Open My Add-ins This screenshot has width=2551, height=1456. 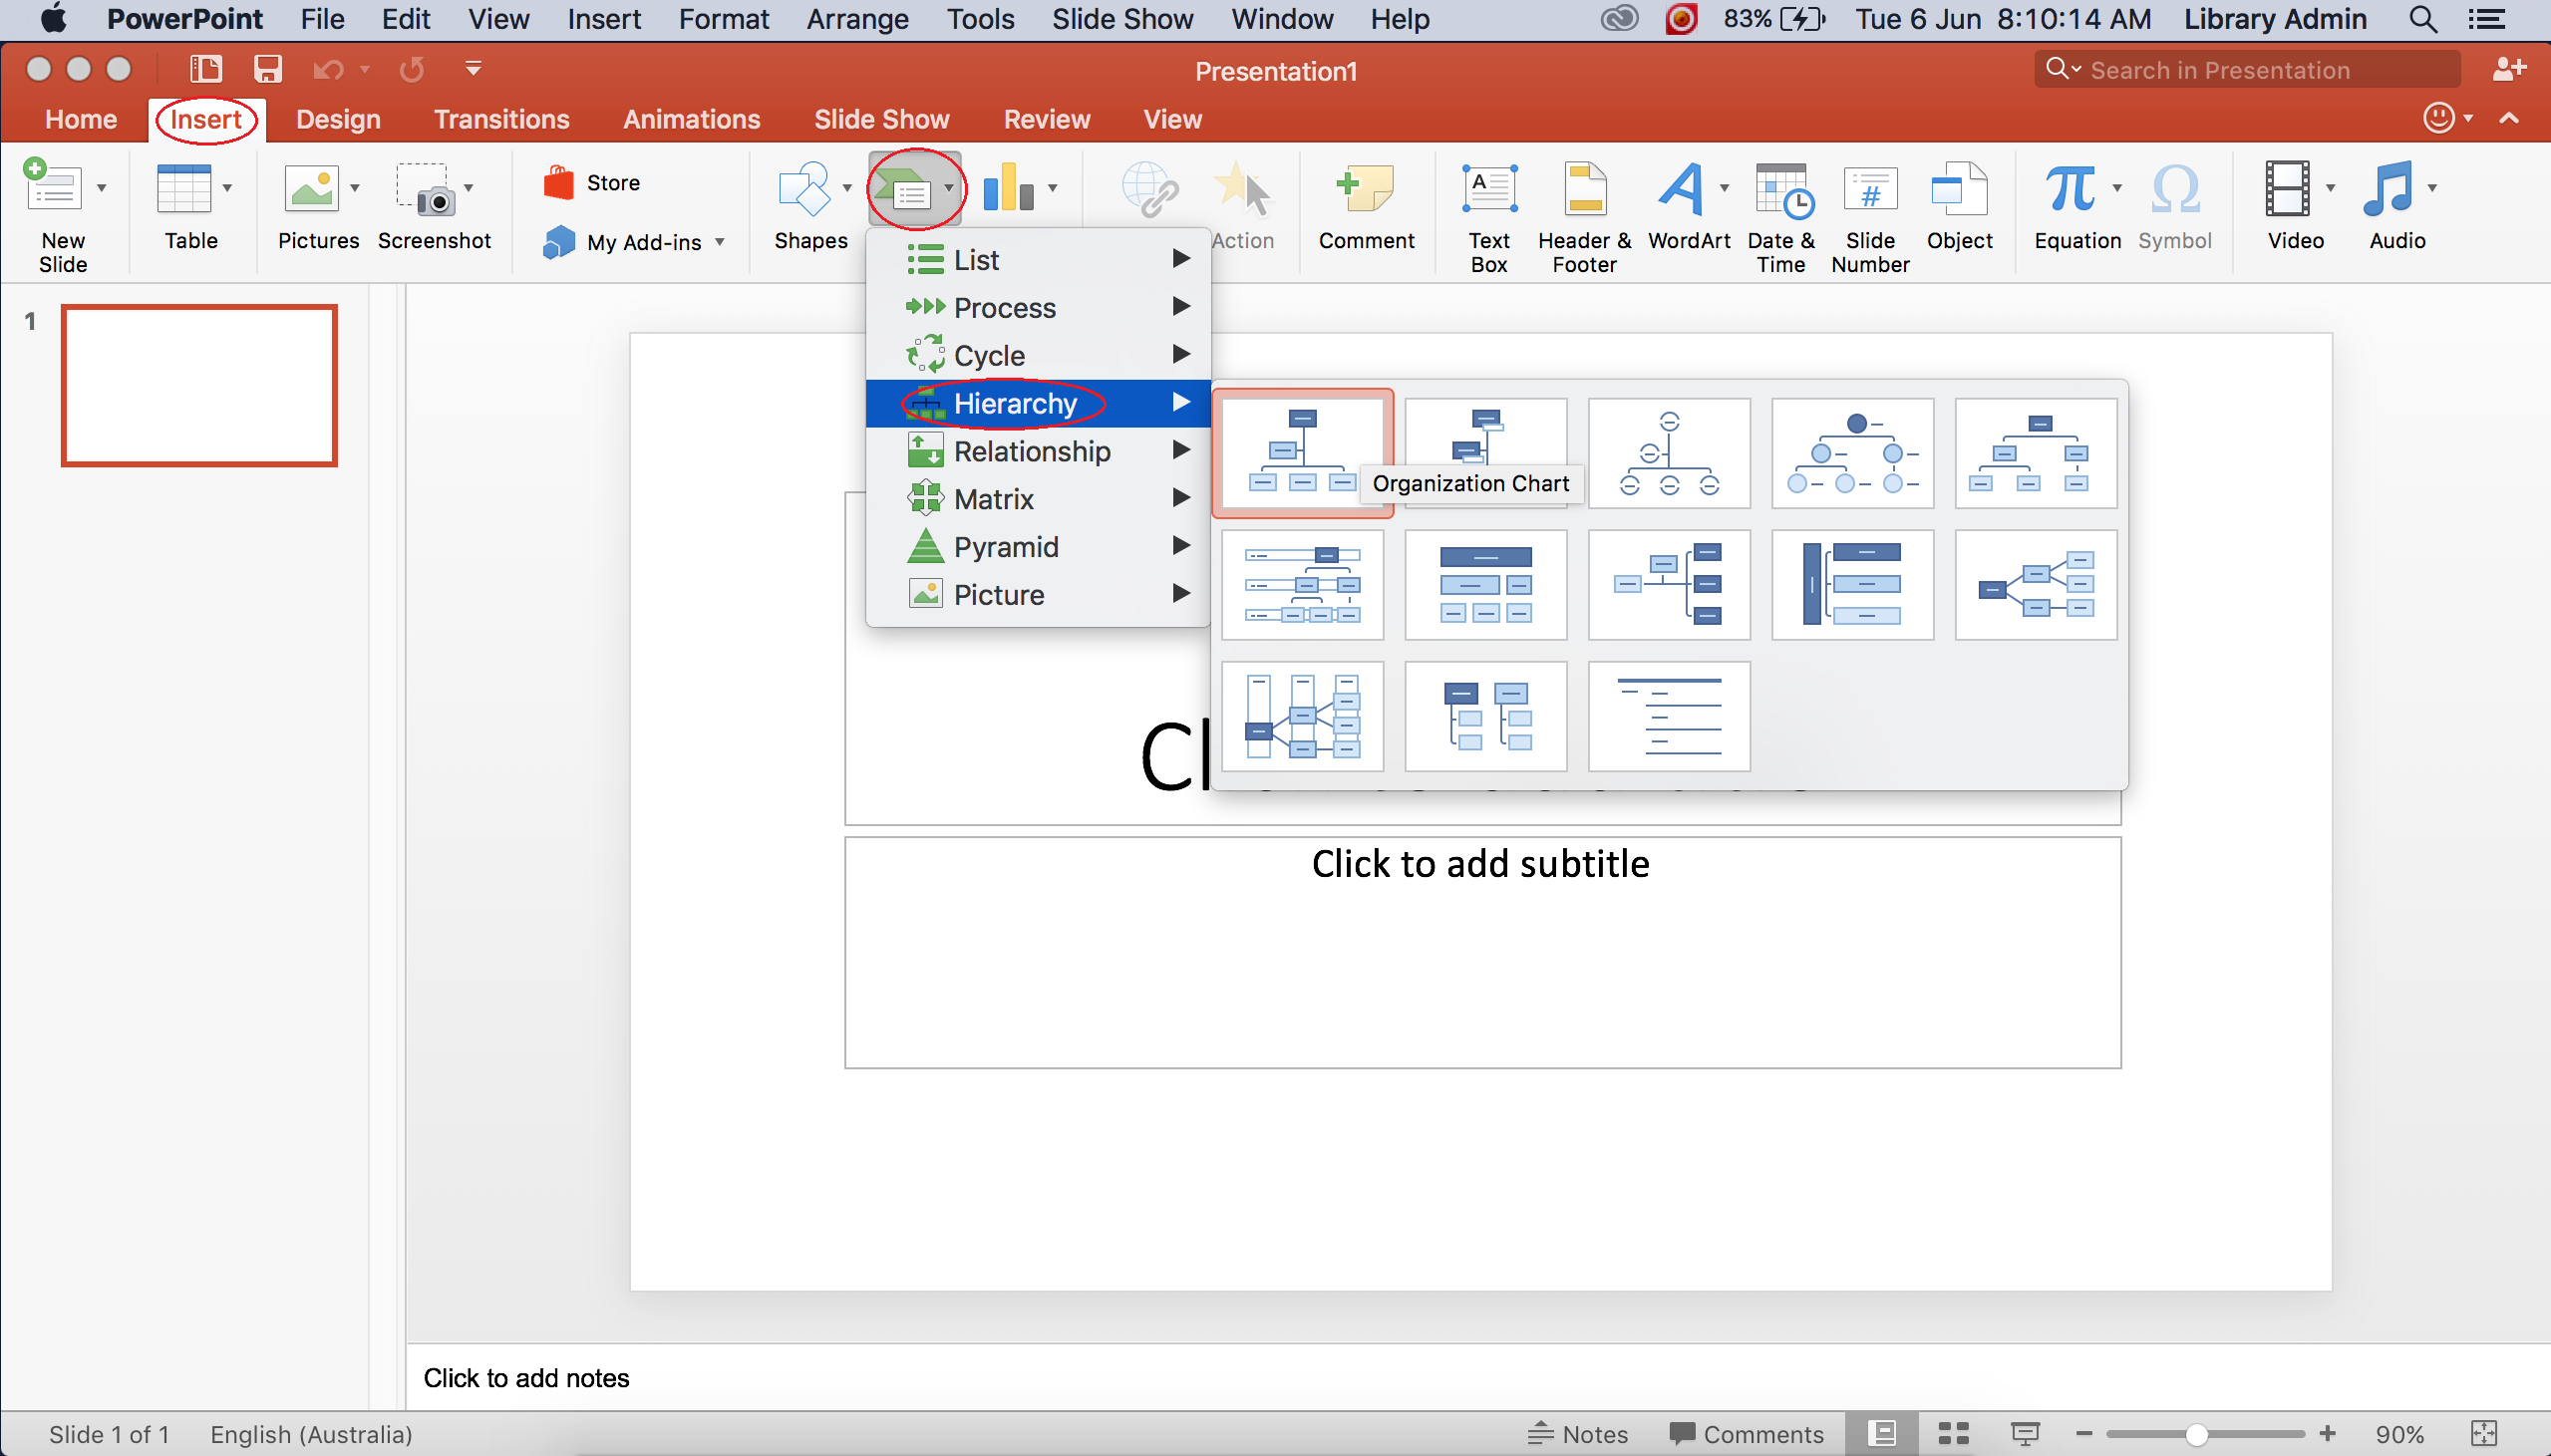(x=622, y=242)
